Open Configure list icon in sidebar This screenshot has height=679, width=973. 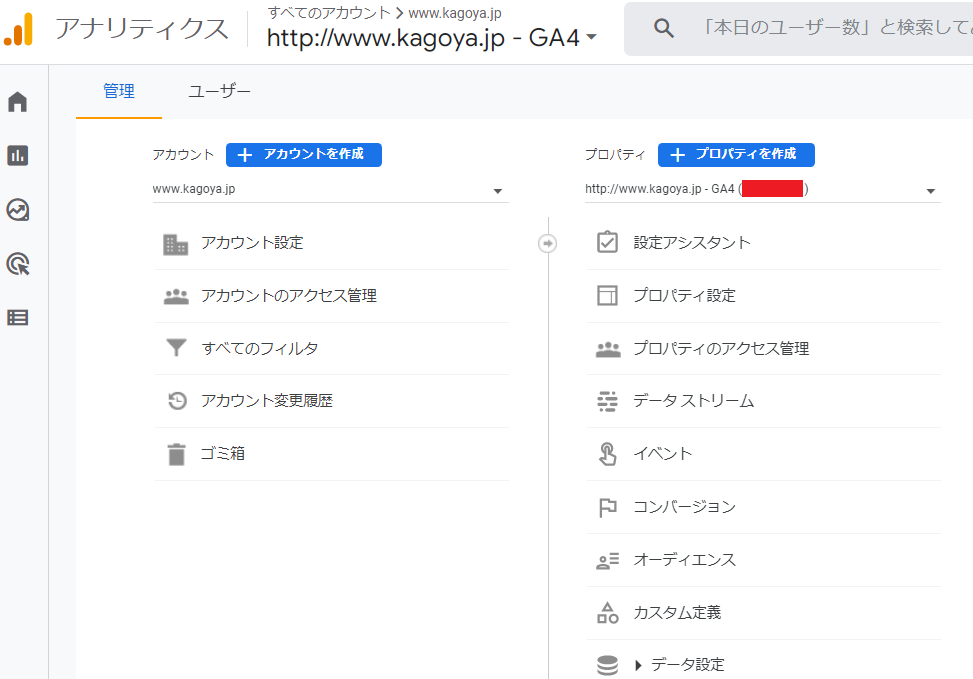coord(17,318)
